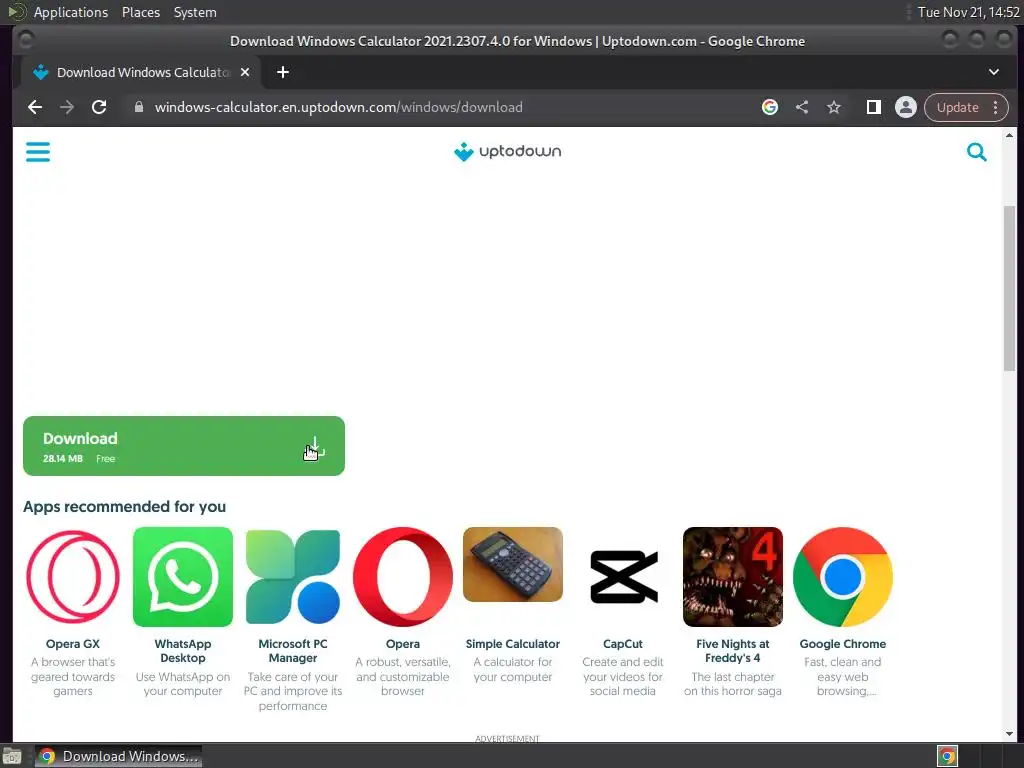
Task: Select the Download Windows Calculator tab
Action: coord(140,72)
